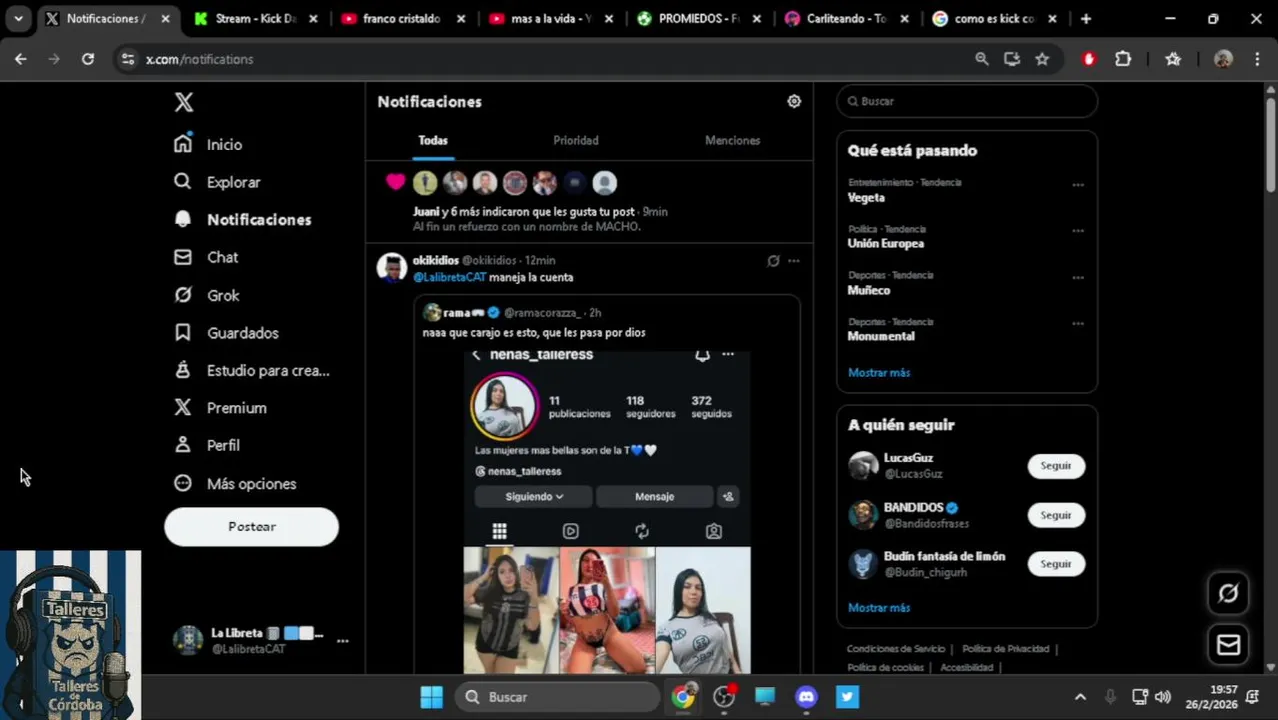1278x720 pixels.
Task: Open Windows Start button
Action: (x=431, y=697)
